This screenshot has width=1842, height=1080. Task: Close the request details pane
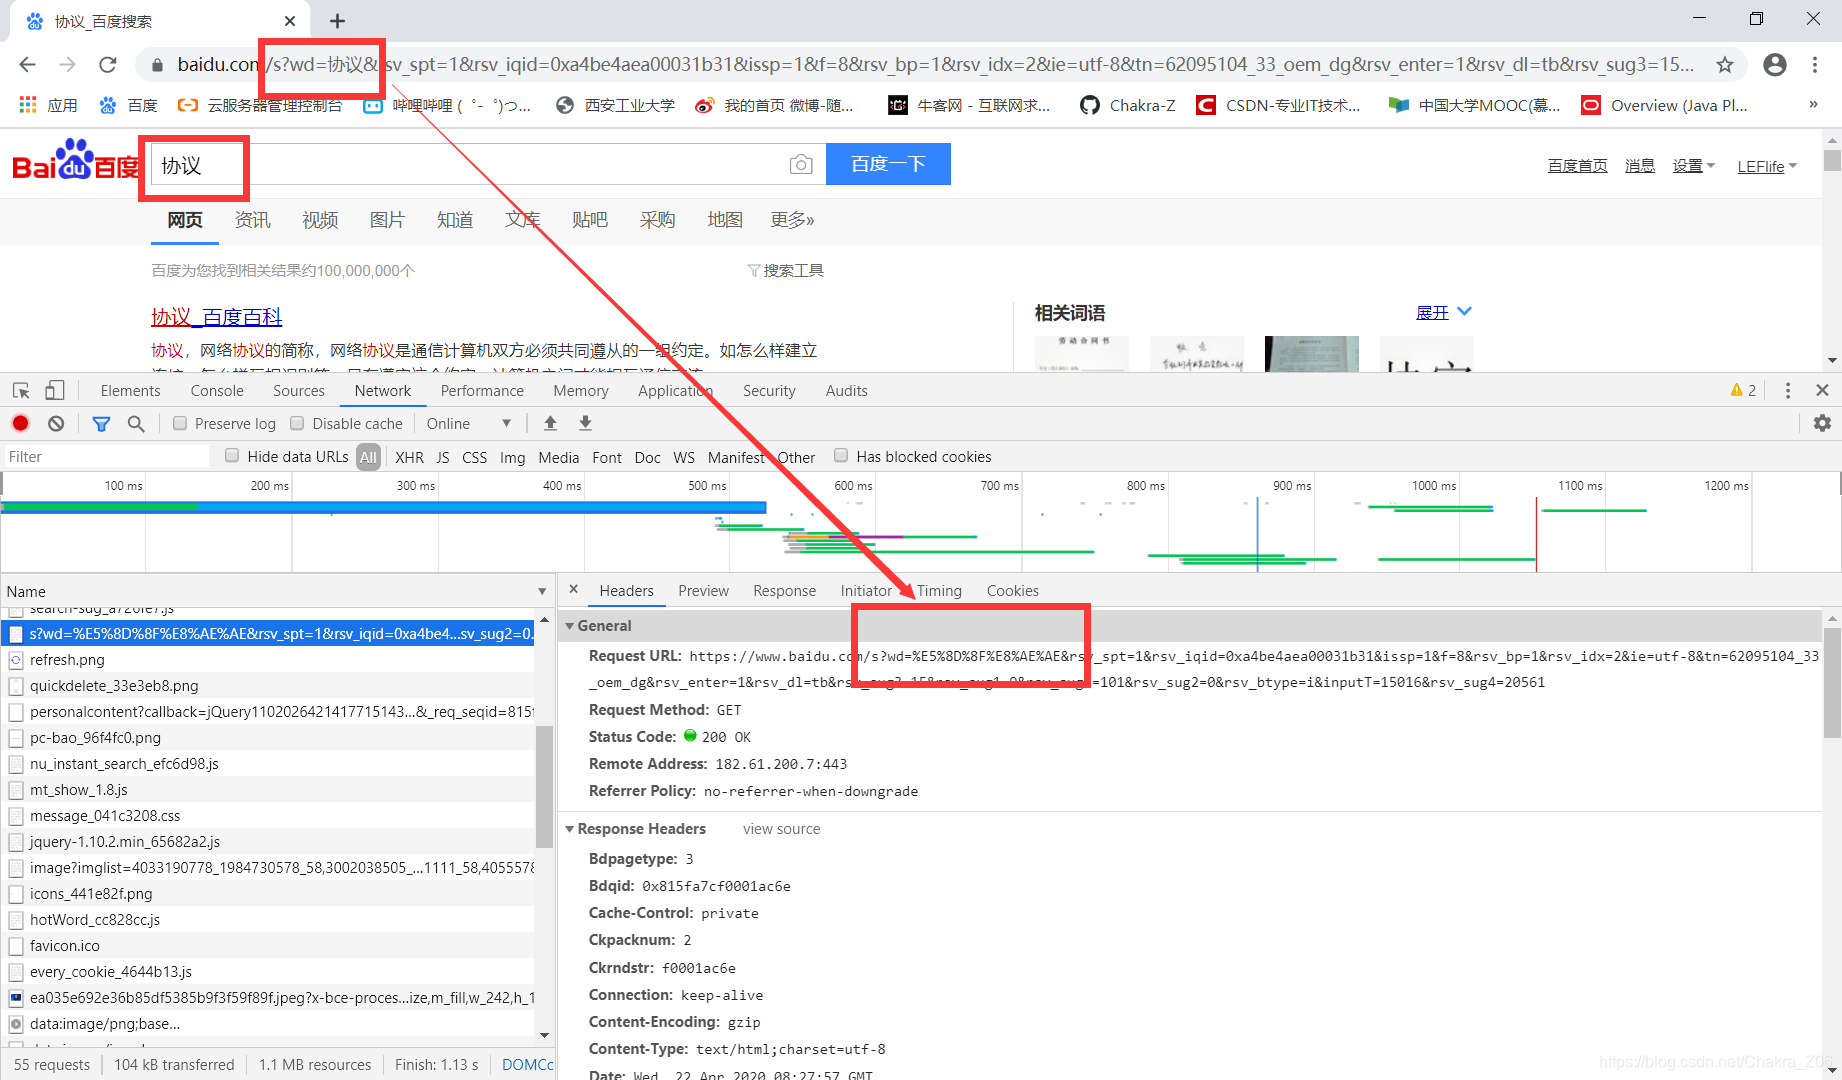(x=574, y=590)
